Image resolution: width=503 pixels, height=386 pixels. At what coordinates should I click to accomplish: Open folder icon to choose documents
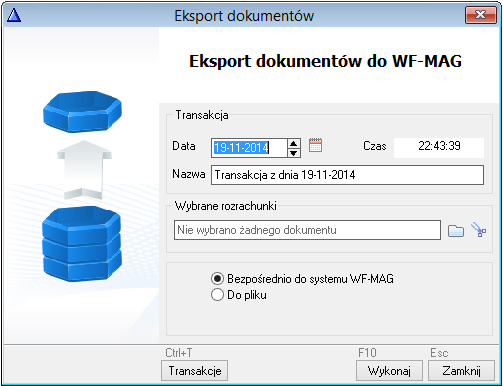[456, 230]
